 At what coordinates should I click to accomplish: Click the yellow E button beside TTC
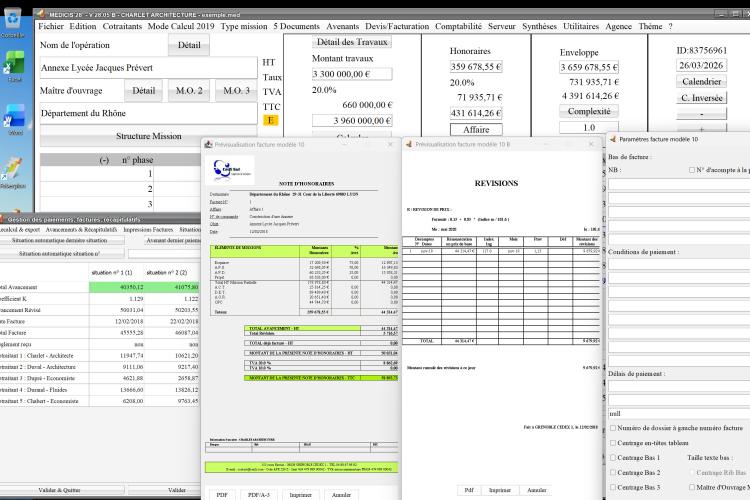tap(270, 120)
